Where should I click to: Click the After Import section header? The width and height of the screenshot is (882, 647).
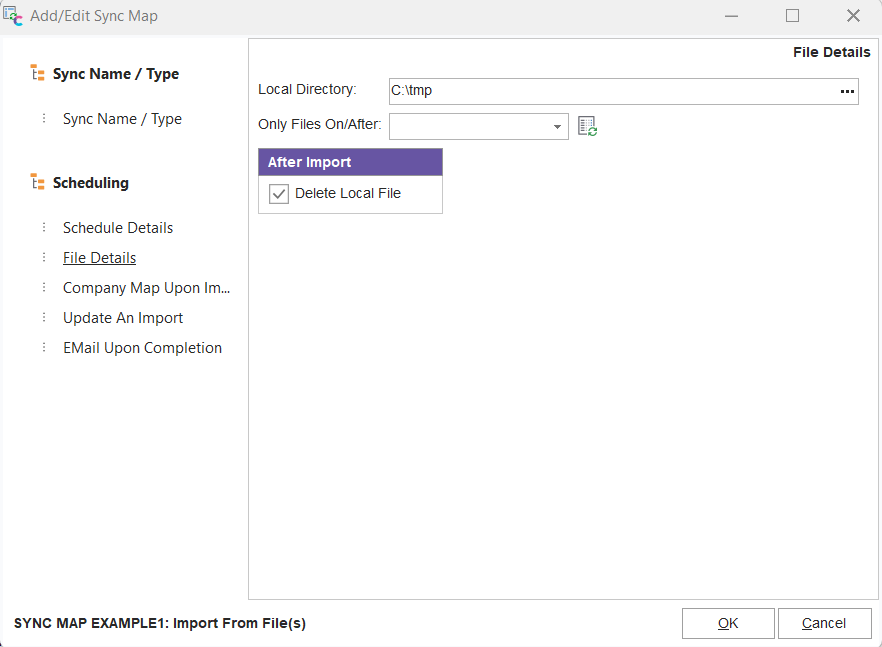tap(350, 162)
